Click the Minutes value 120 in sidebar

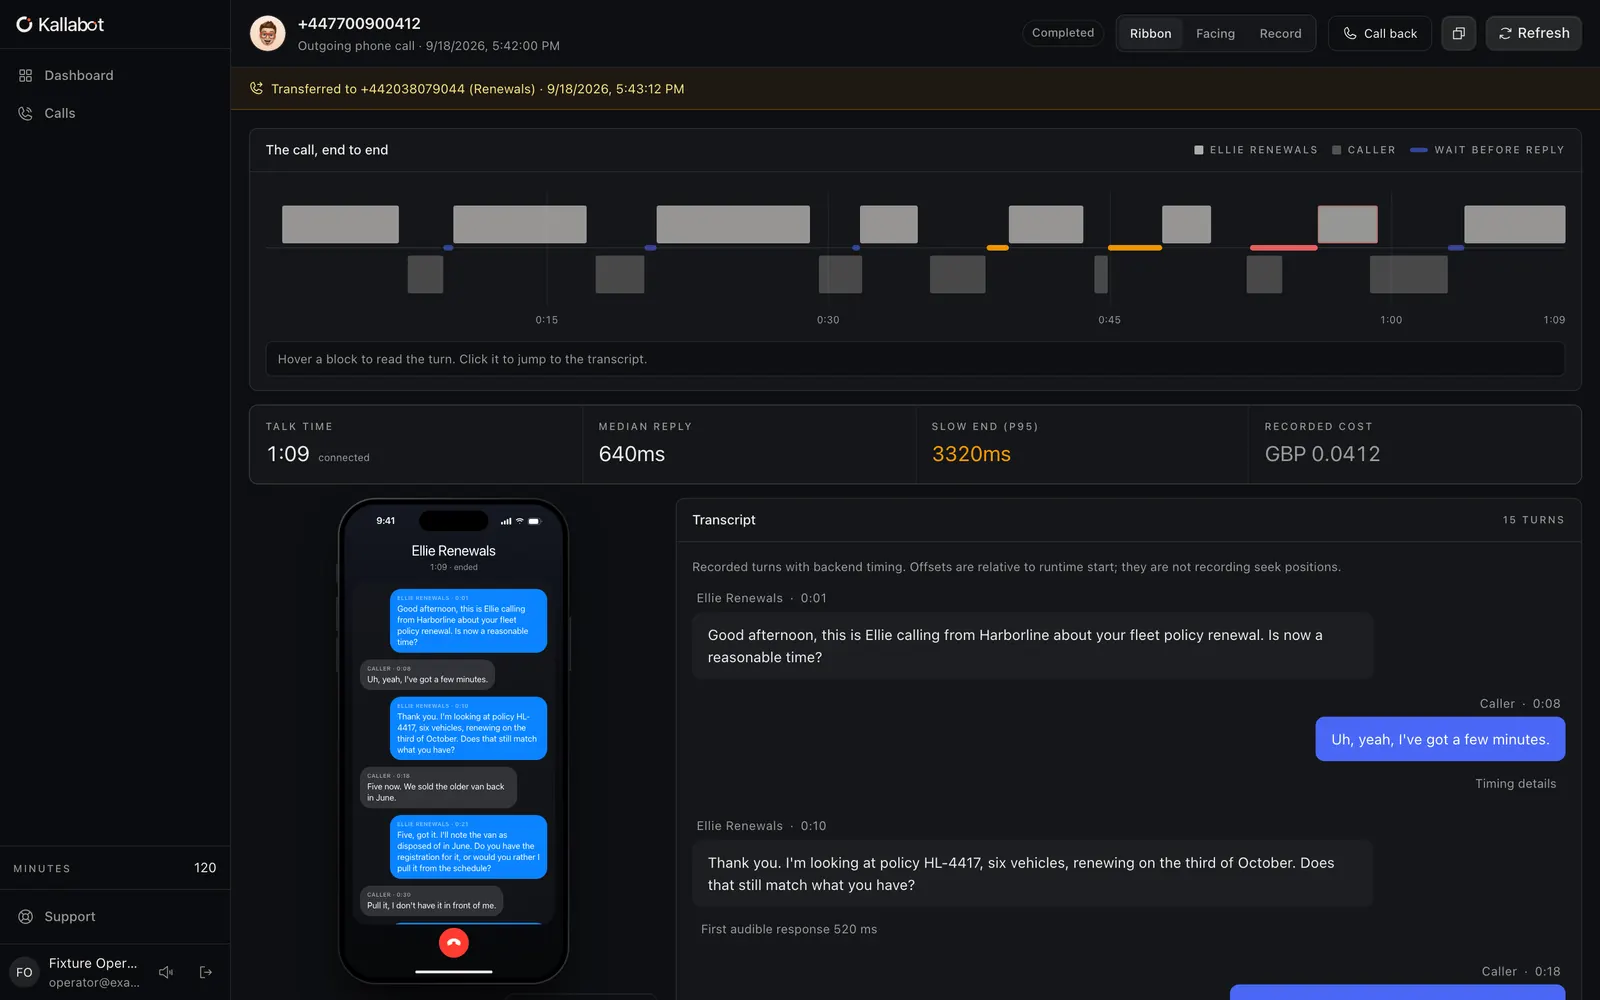click(205, 868)
